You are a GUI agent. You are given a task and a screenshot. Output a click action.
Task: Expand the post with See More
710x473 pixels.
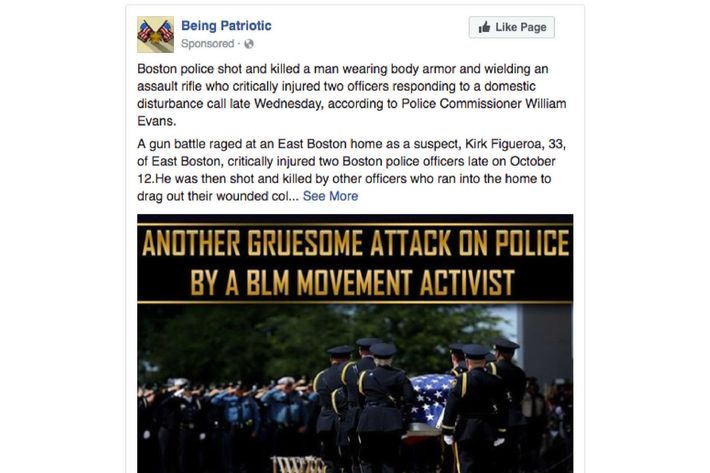coord(330,196)
